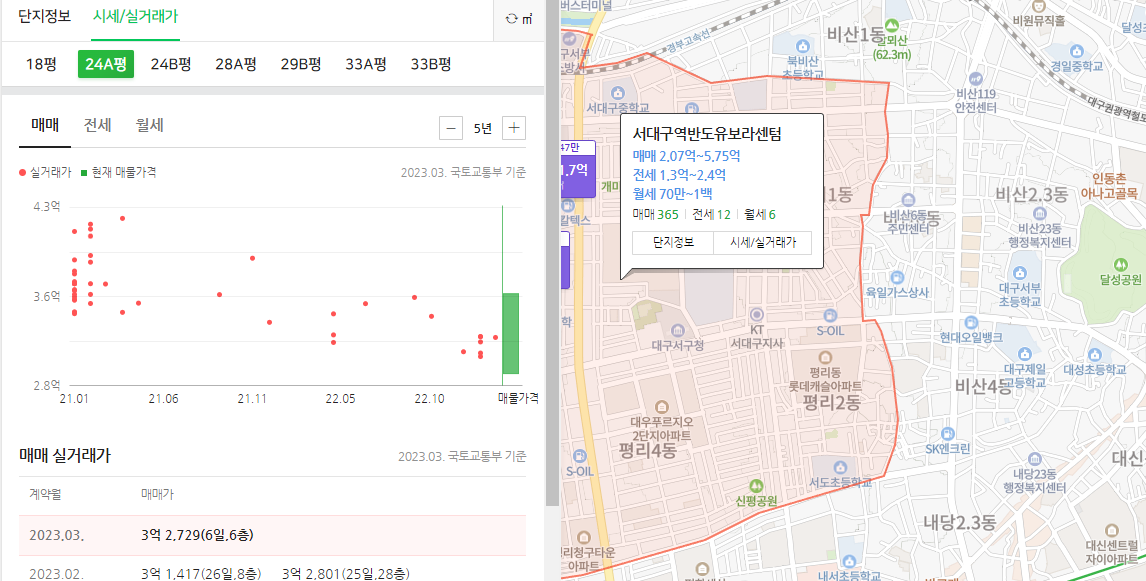1146x581 pixels.
Task: Select the 28A평 size option
Action: 236,64
